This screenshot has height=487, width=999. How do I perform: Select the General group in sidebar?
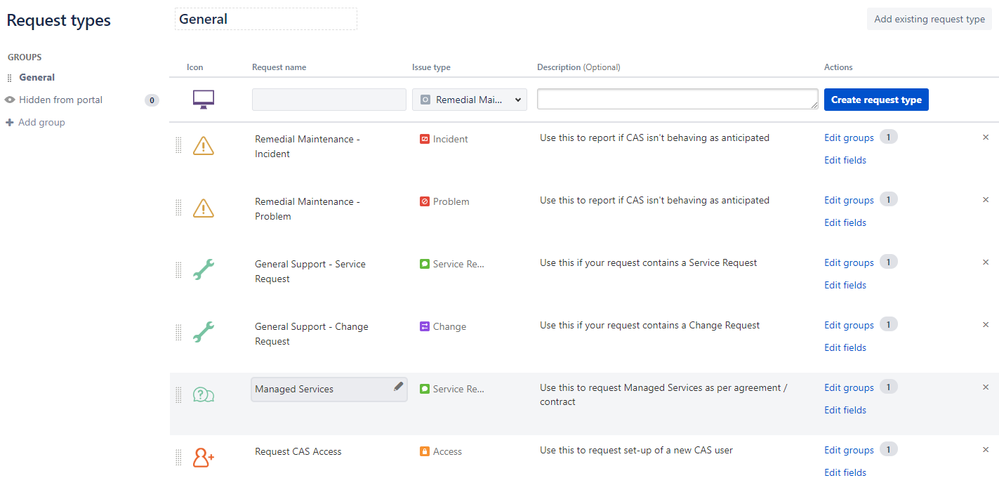pyautogui.click(x=37, y=77)
